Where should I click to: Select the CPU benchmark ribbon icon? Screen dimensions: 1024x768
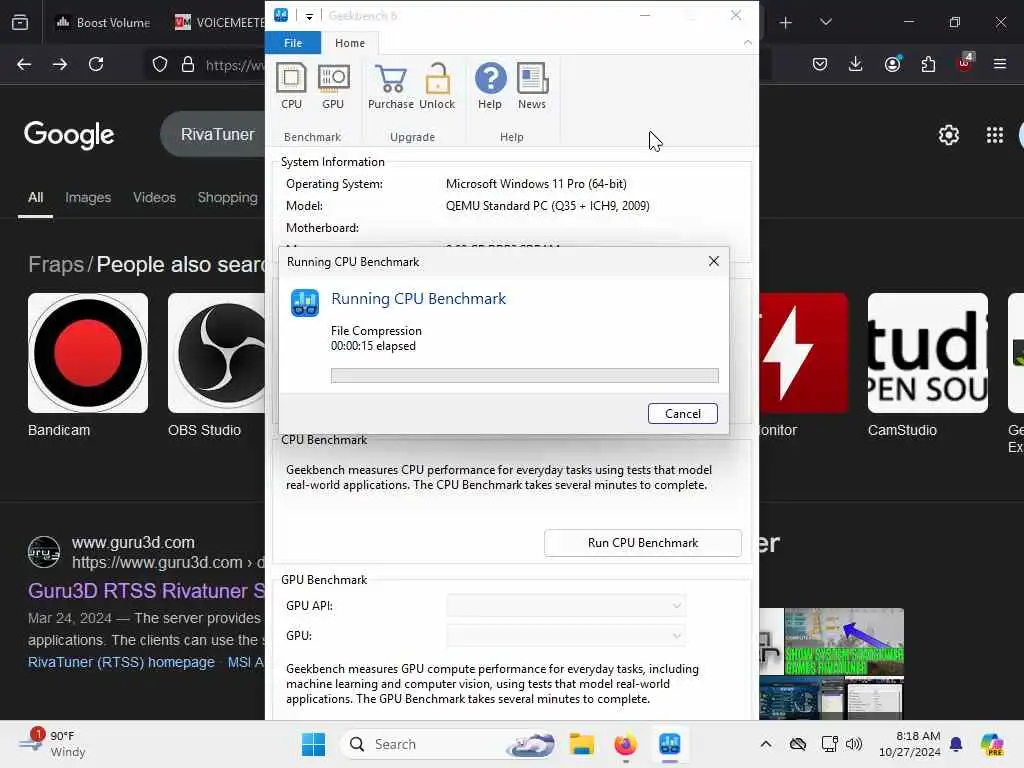[291, 86]
